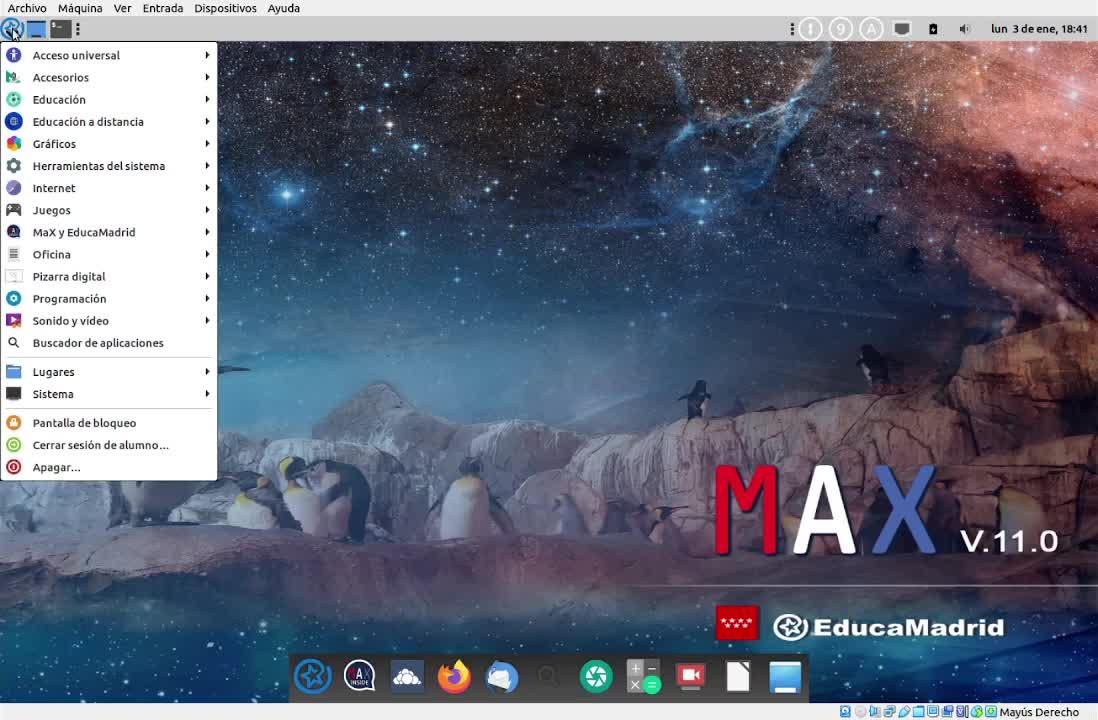Expand the Programación submenu

109,299
